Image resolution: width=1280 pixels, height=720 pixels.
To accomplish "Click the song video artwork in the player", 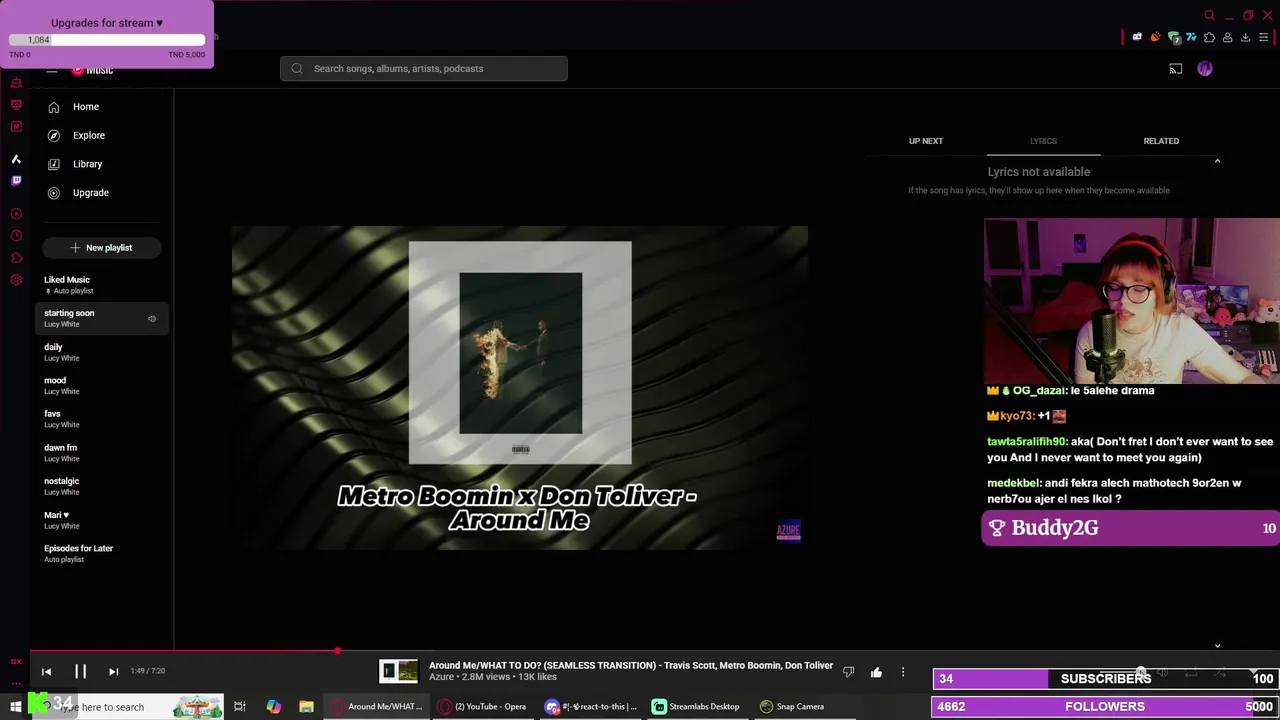I will pyautogui.click(x=520, y=388).
